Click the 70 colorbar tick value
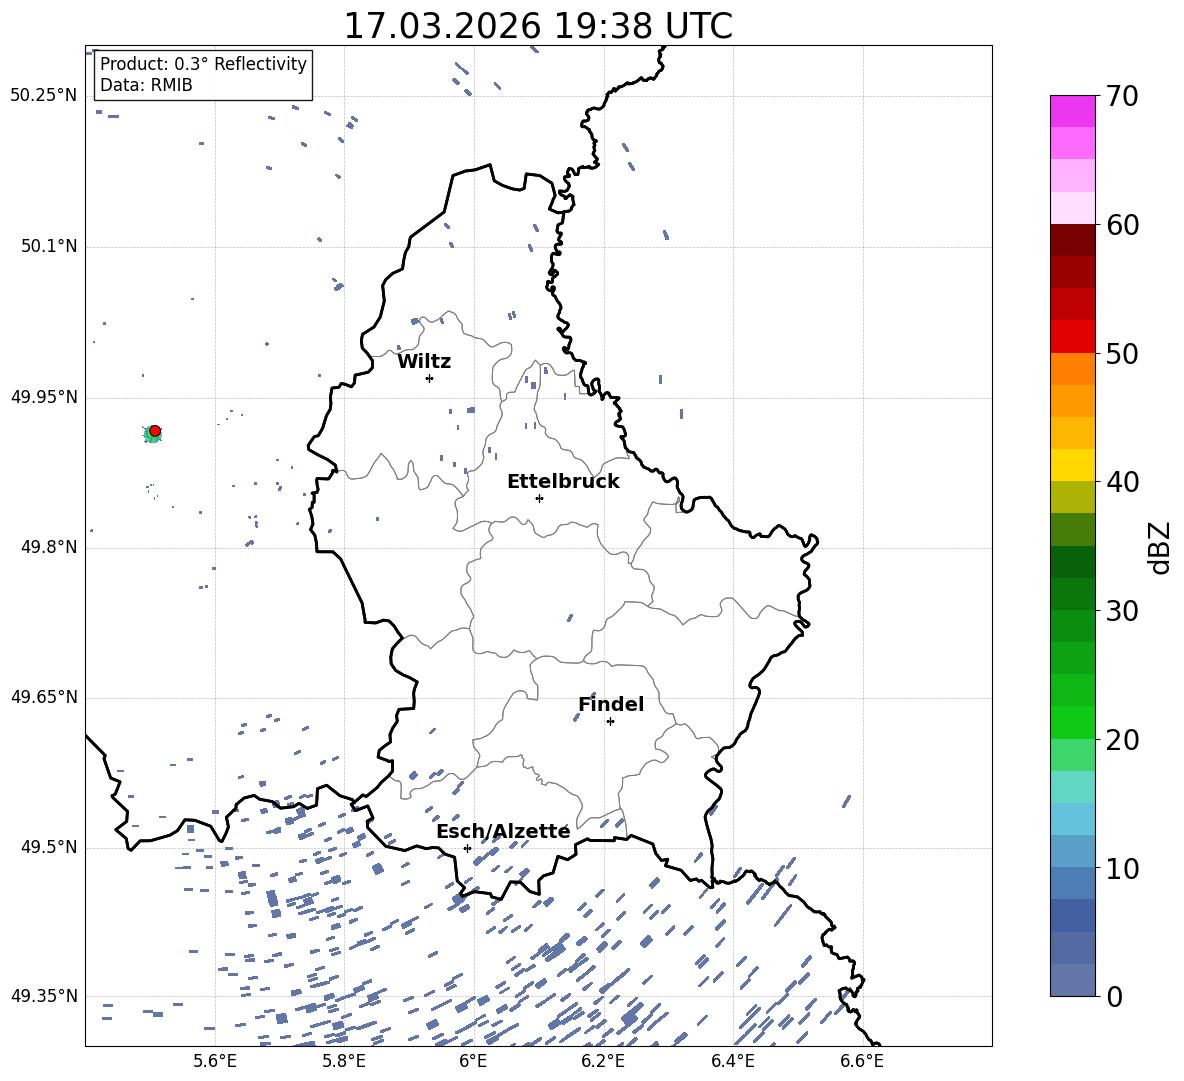Image resolution: width=1184 pixels, height=1081 pixels. click(x=1123, y=96)
